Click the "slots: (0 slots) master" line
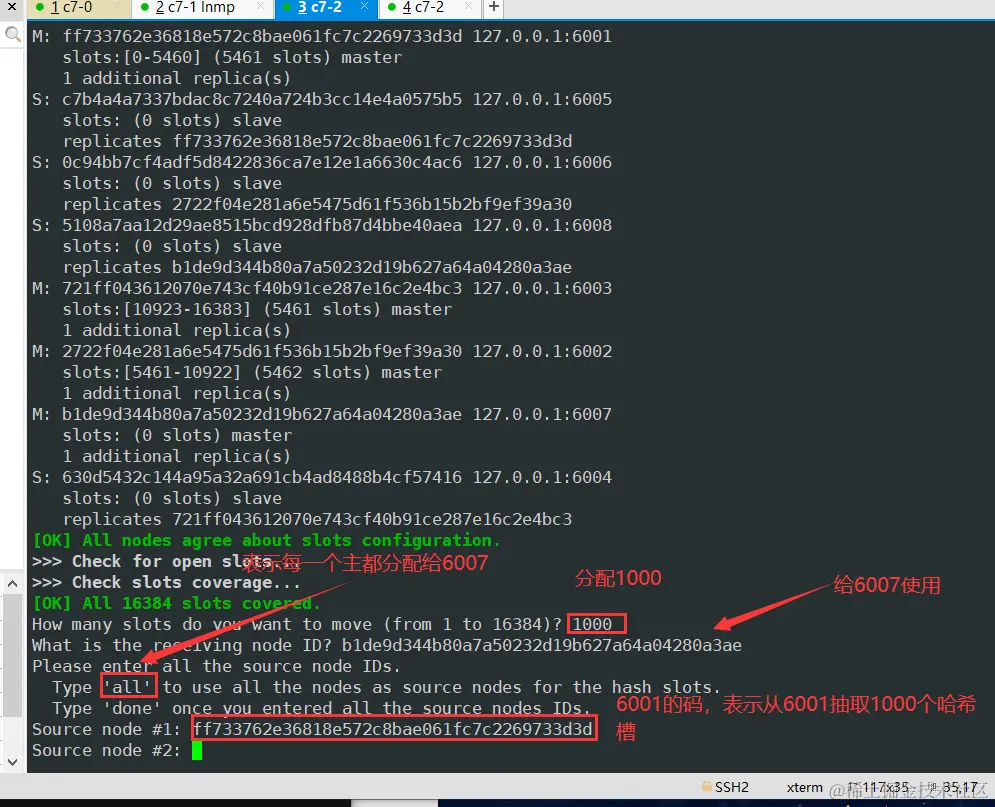The height and width of the screenshot is (807, 995). click(177, 435)
